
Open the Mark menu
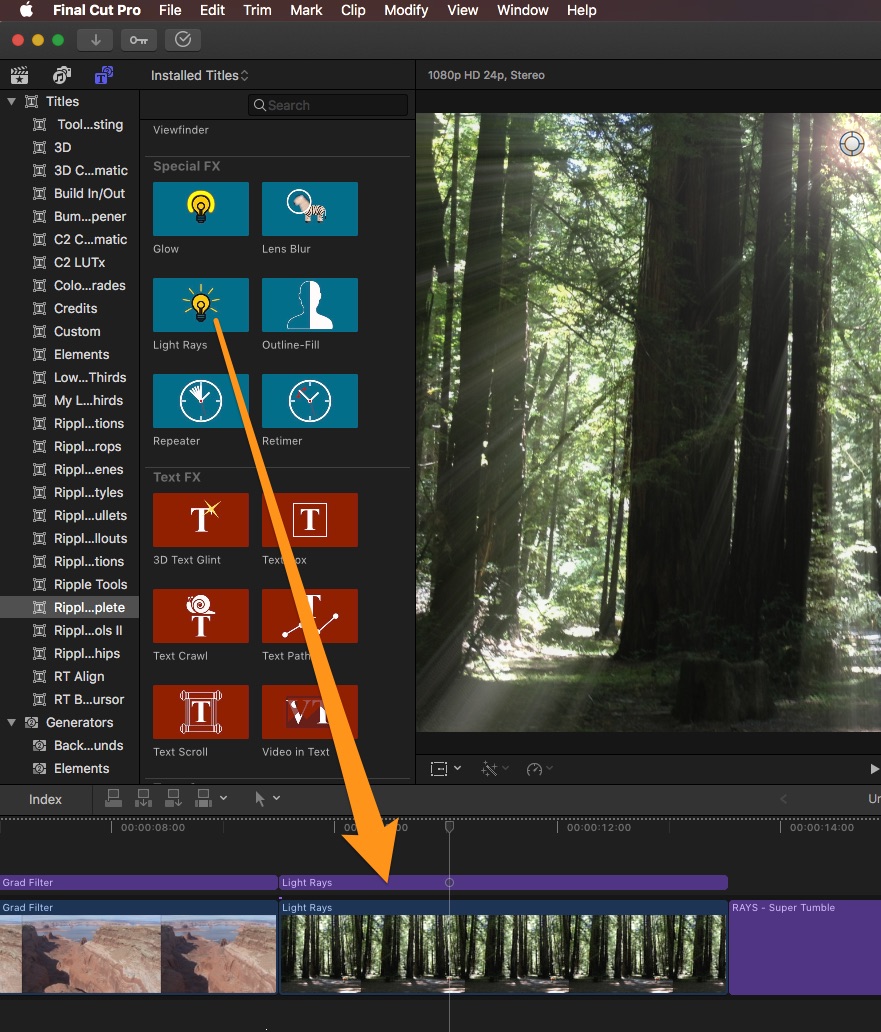pos(306,10)
